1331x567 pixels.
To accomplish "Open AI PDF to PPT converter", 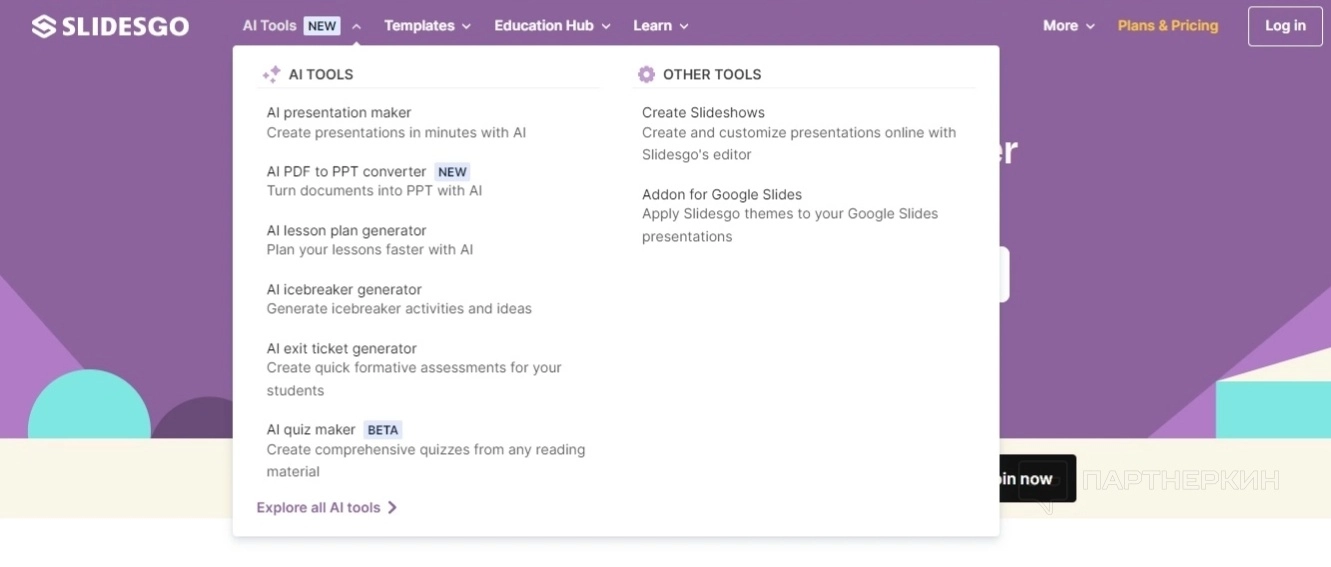I will [346, 172].
